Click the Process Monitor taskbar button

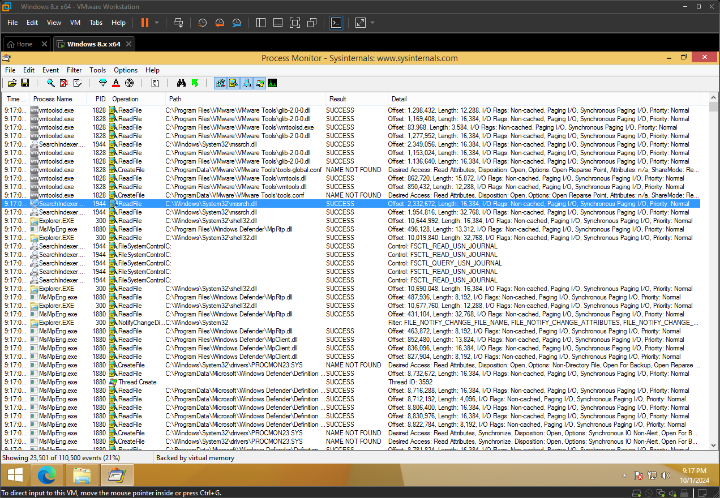[x=117, y=475]
